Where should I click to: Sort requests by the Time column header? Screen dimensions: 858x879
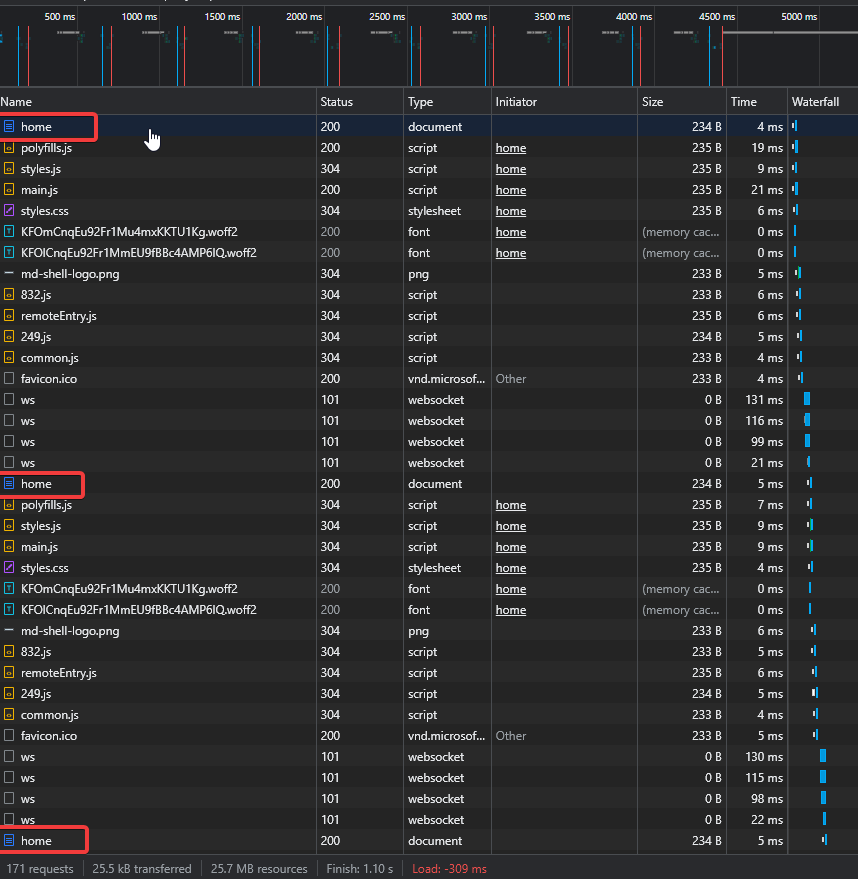pos(743,102)
